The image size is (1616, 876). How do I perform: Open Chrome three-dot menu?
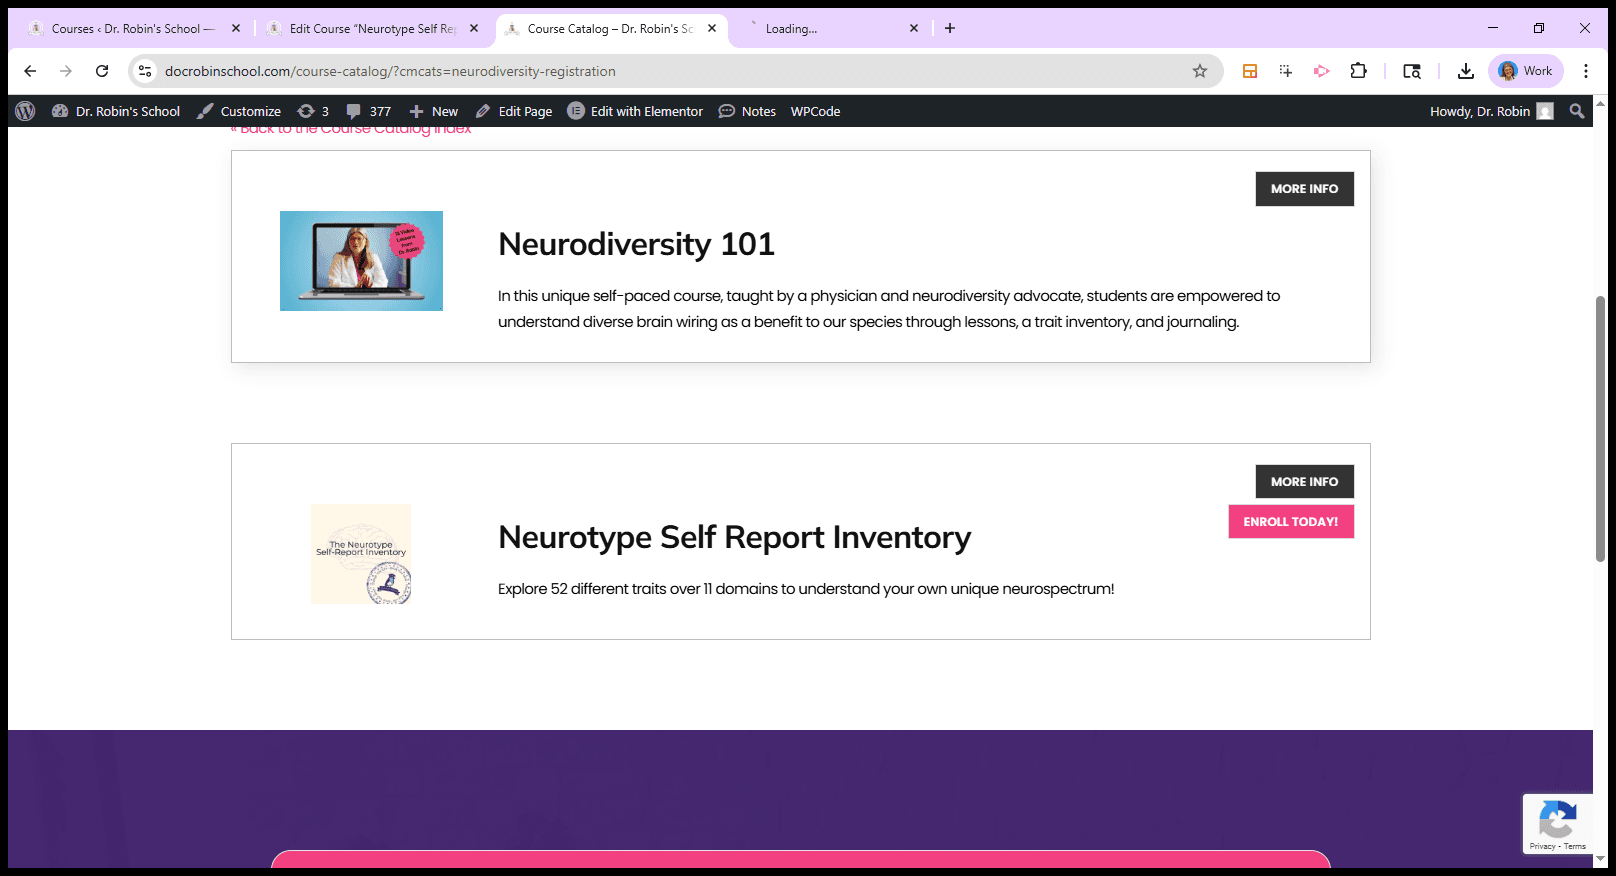click(1586, 71)
